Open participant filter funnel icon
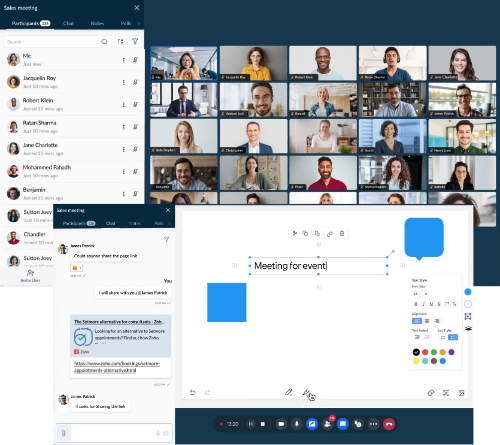 (135, 41)
